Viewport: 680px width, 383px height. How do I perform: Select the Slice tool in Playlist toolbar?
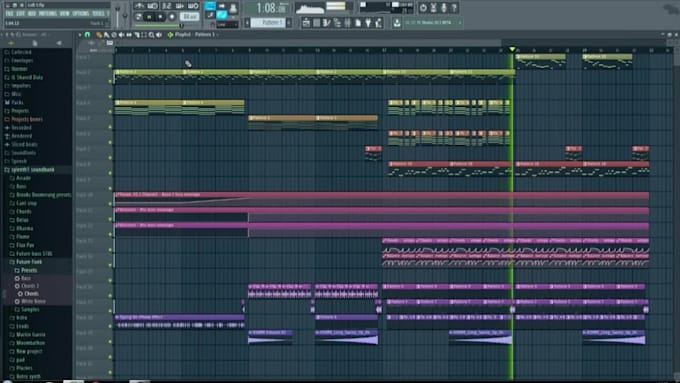point(137,35)
